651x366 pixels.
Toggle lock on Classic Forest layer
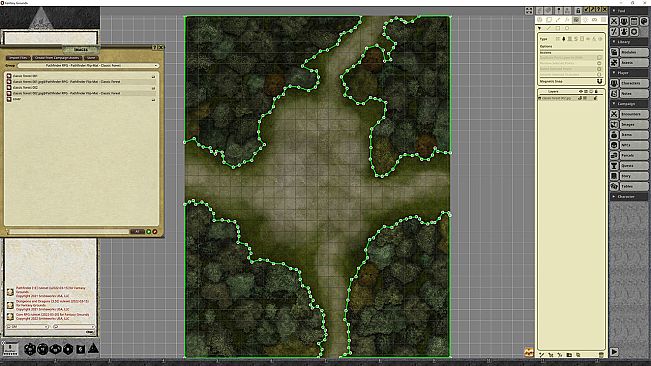[x=596, y=98]
